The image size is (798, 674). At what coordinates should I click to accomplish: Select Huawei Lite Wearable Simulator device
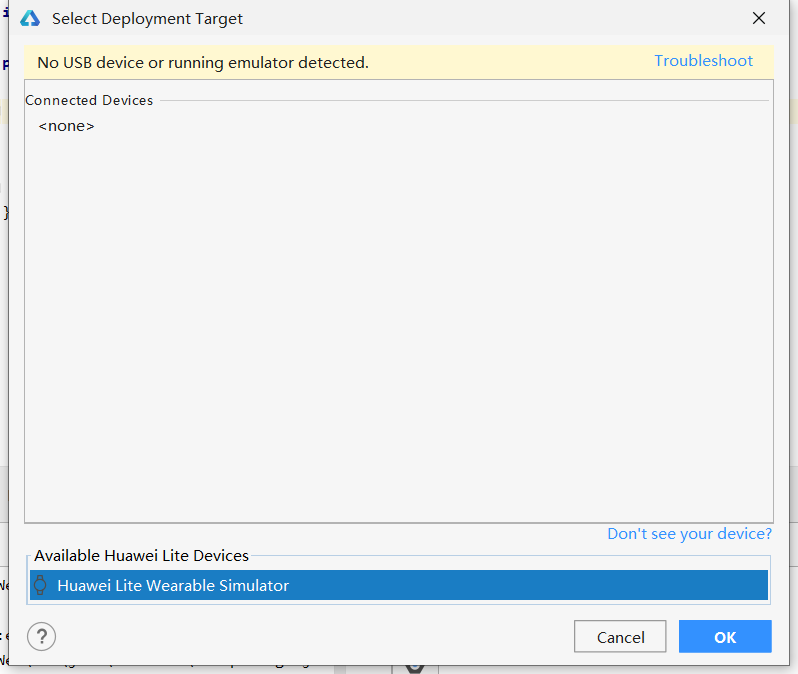399,585
